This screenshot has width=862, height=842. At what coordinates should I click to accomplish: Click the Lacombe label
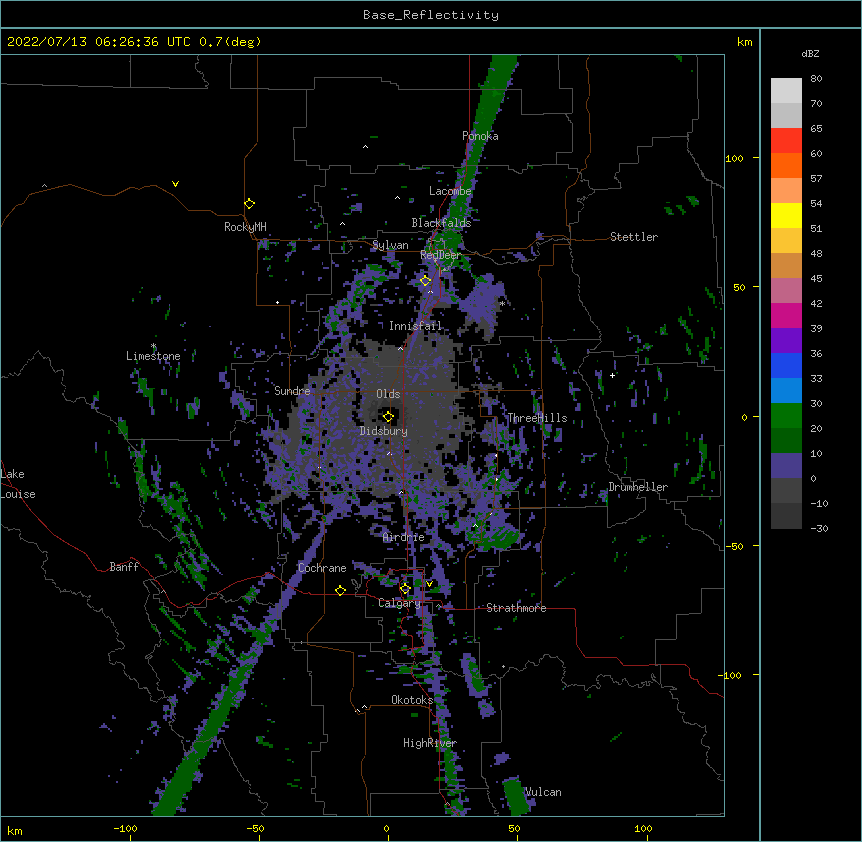coord(450,191)
